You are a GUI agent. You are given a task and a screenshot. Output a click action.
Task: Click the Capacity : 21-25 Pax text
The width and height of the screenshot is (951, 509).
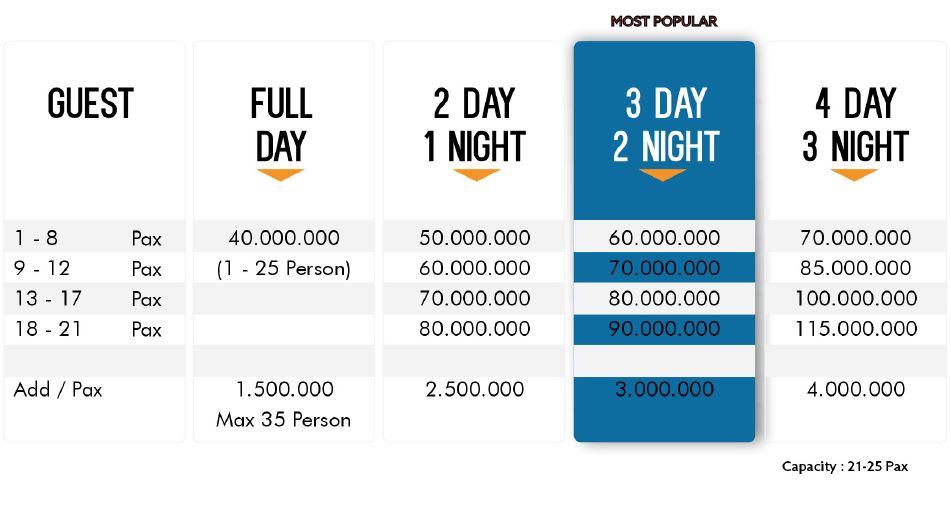(x=845, y=467)
